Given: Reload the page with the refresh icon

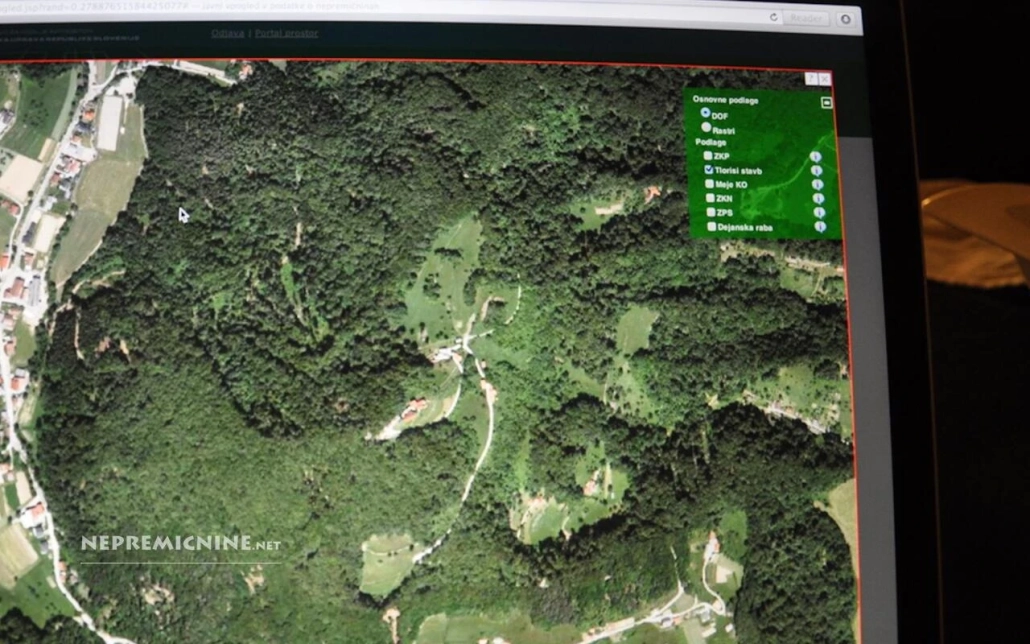Looking at the screenshot, I should point(774,17).
